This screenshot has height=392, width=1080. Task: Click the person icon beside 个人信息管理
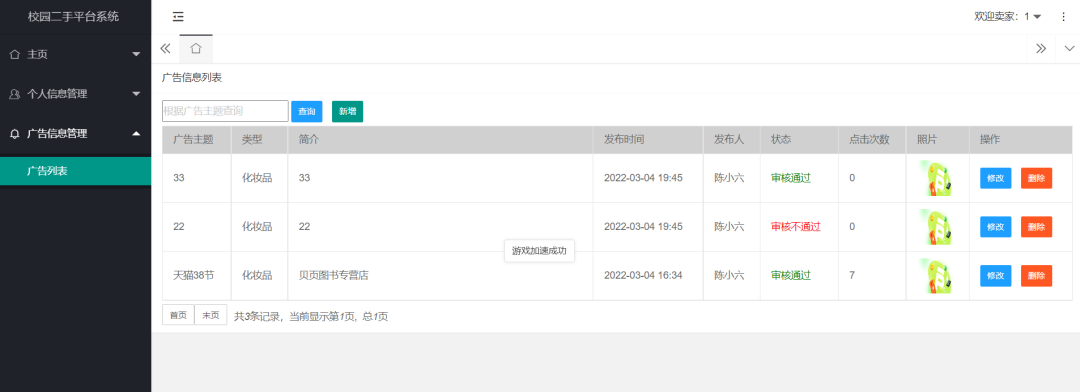(x=14, y=94)
